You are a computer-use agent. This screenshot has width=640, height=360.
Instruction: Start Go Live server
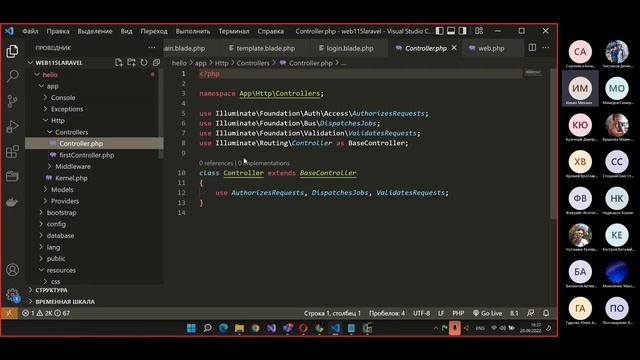pos(487,313)
